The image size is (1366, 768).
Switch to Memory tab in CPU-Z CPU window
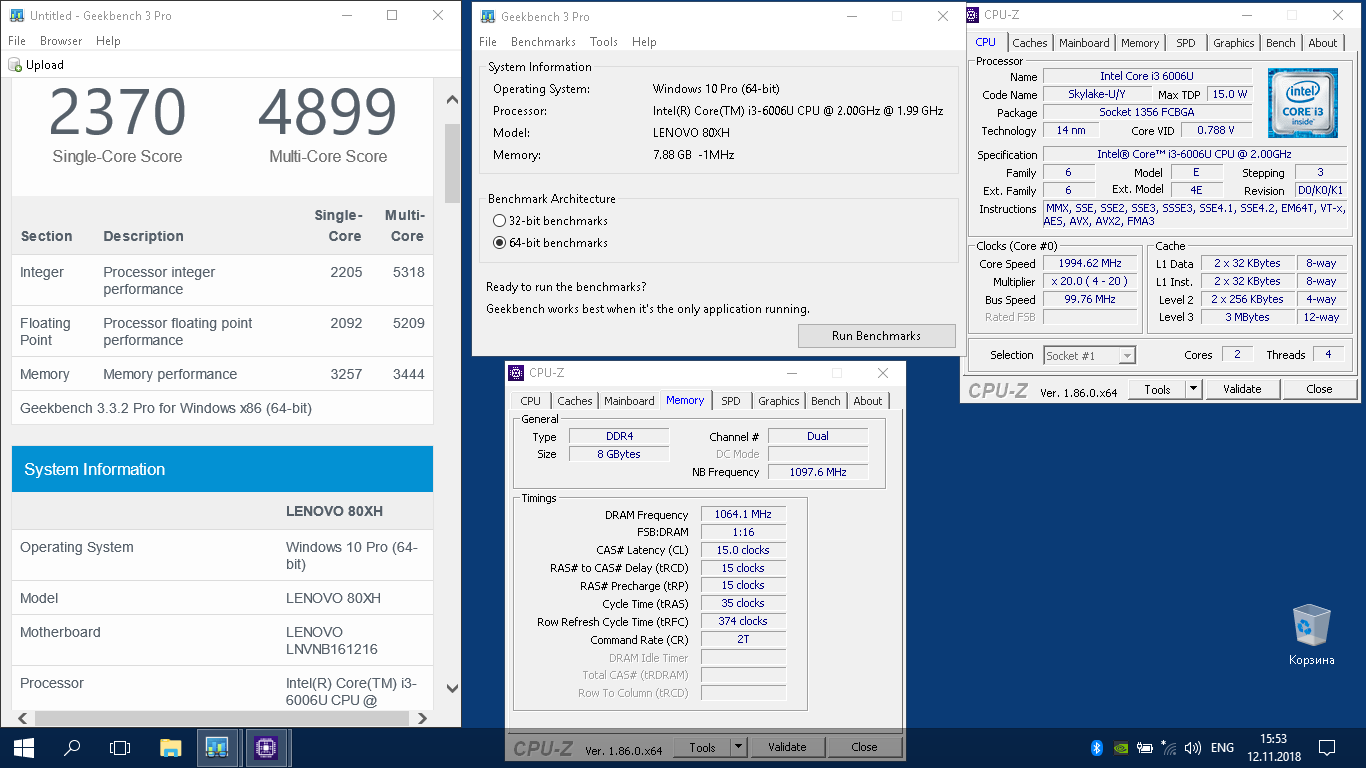[1140, 43]
